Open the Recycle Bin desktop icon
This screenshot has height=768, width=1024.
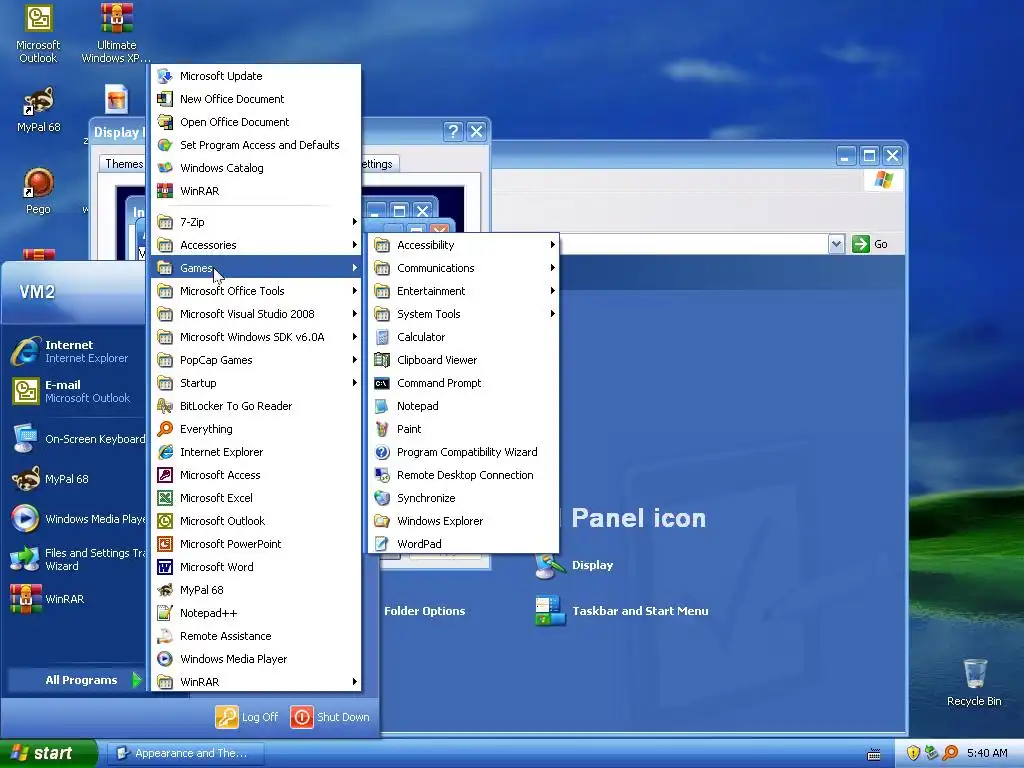click(x=974, y=682)
